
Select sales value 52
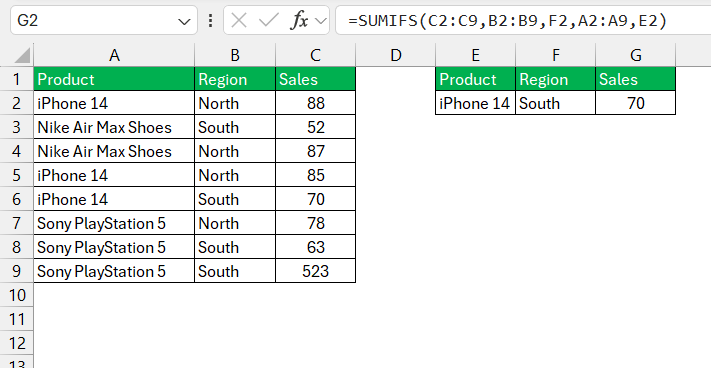316,127
